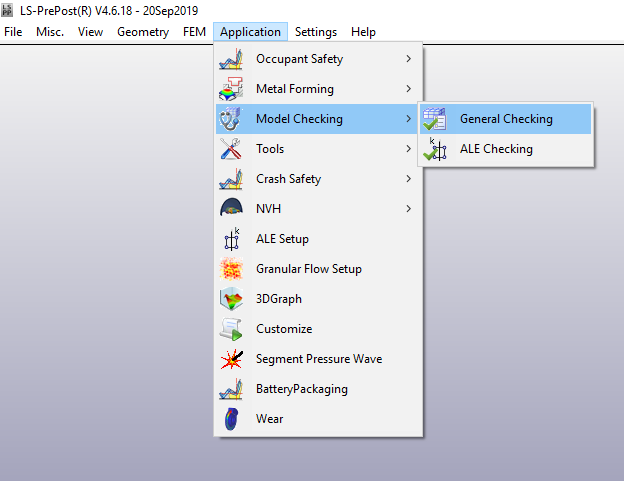This screenshot has width=624, height=481.
Task: Click the Segment Pressure Wave icon
Action: (x=231, y=359)
